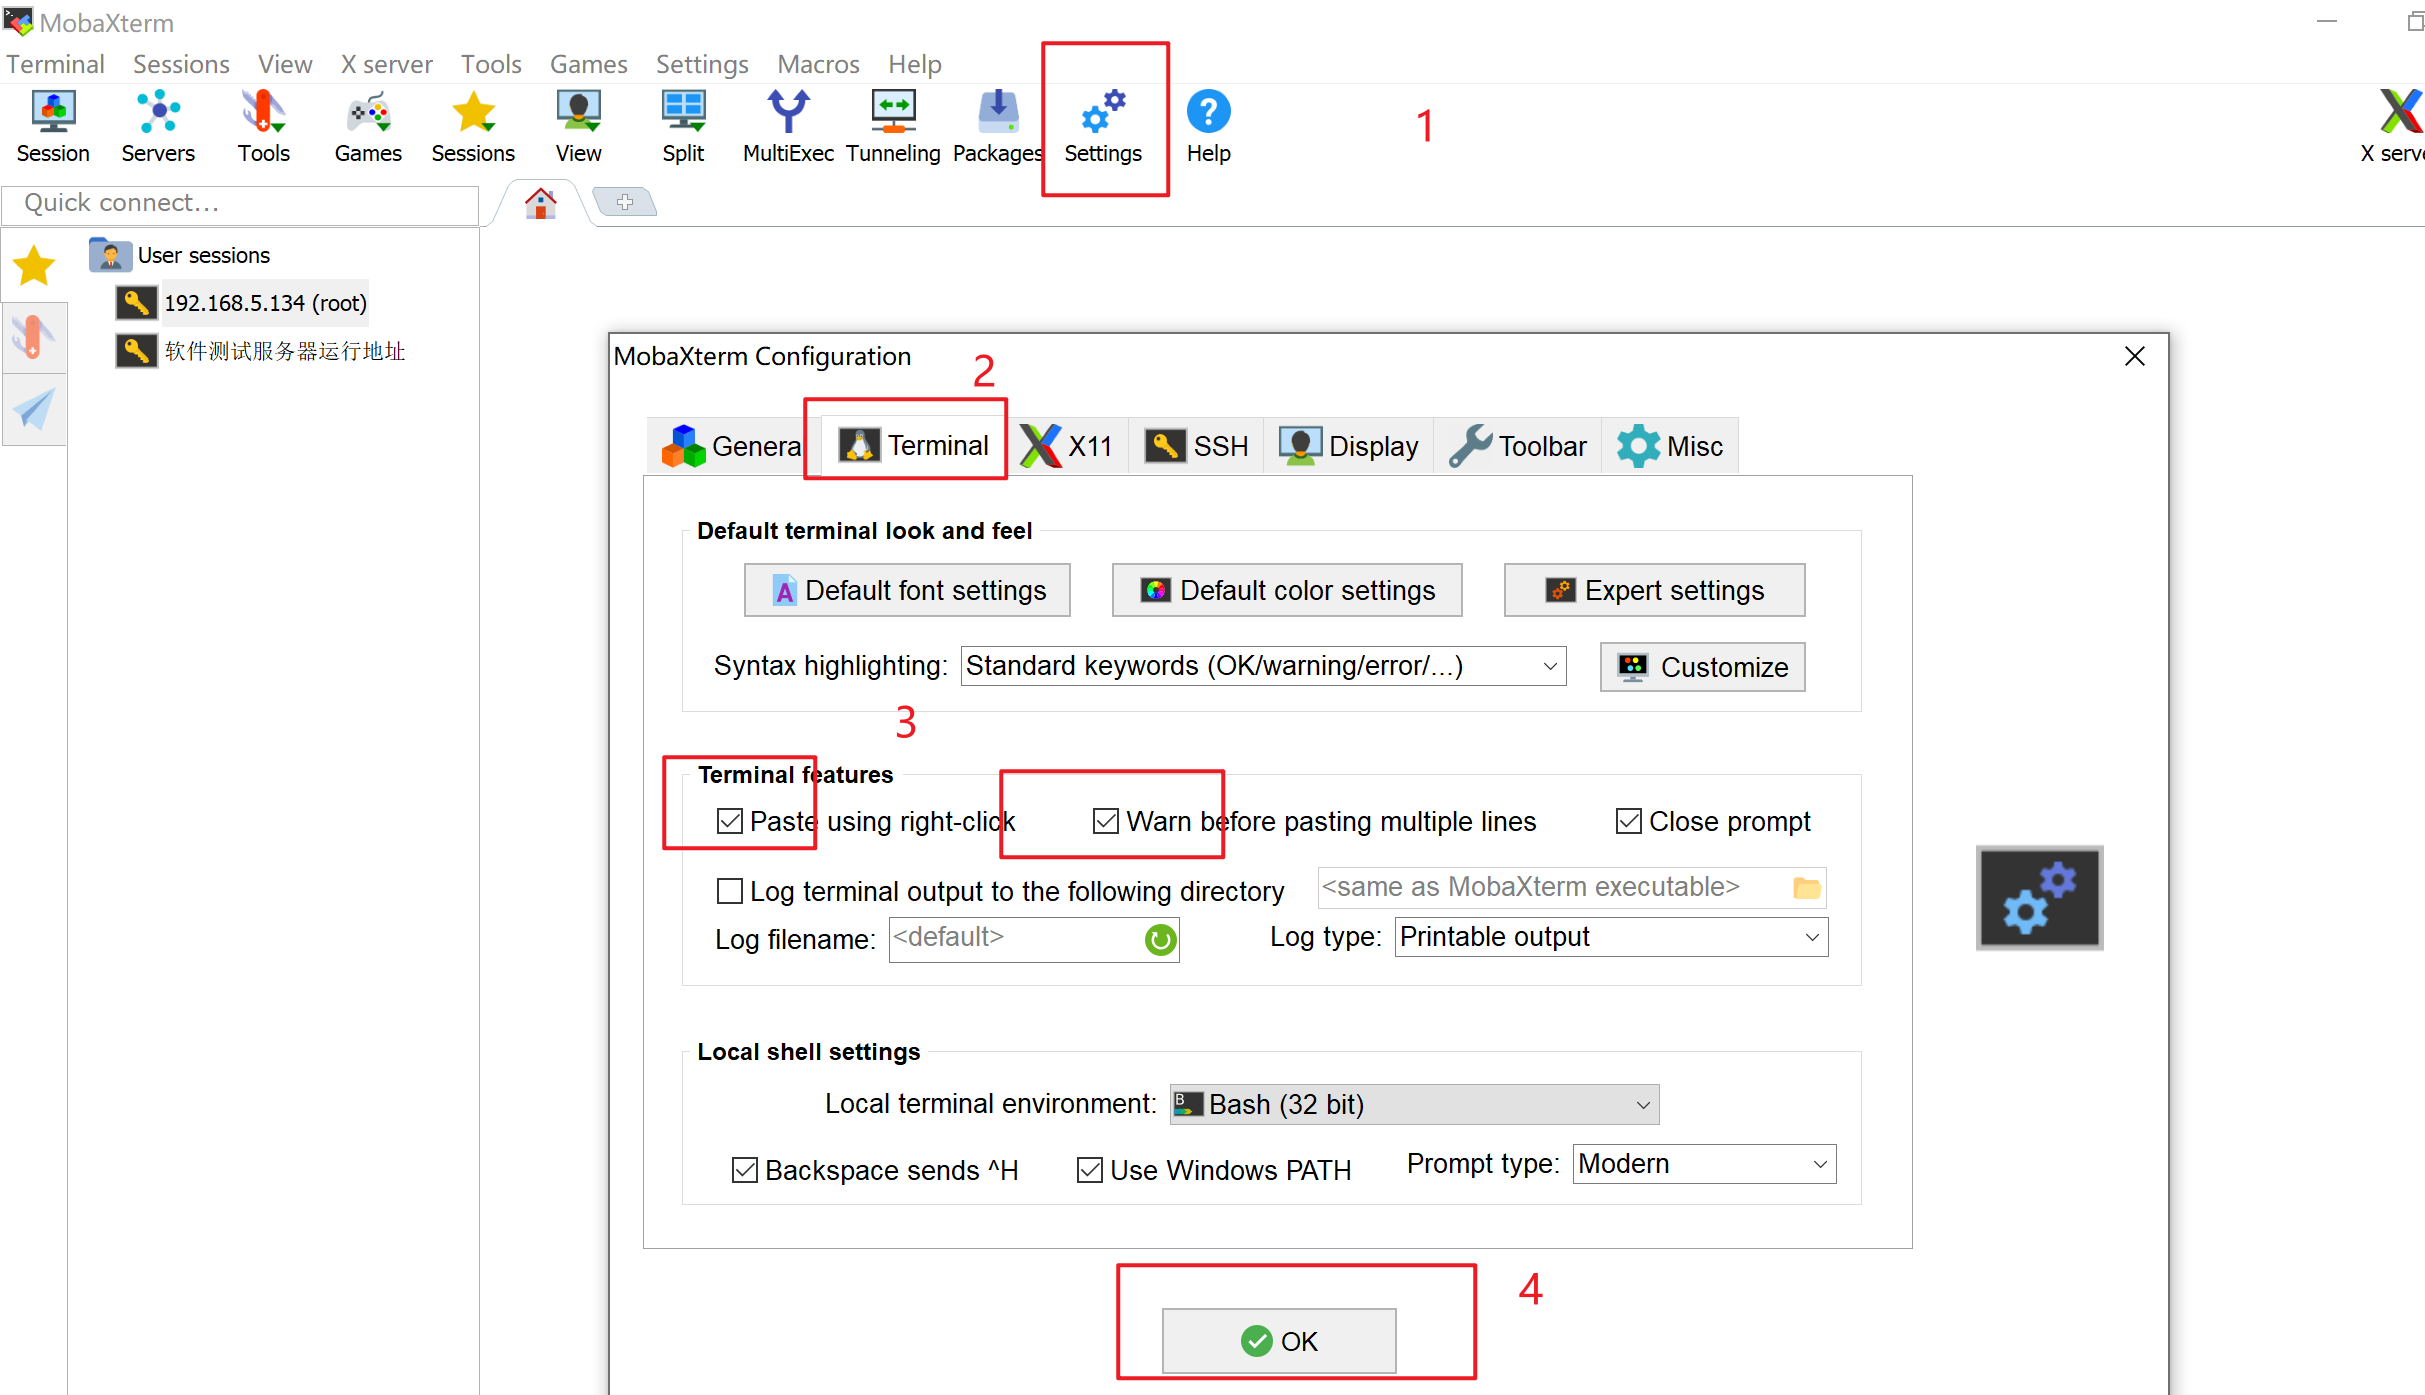Image resolution: width=2425 pixels, height=1395 pixels.
Task: Open the Settings menu in menu bar
Action: pos(702,64)
